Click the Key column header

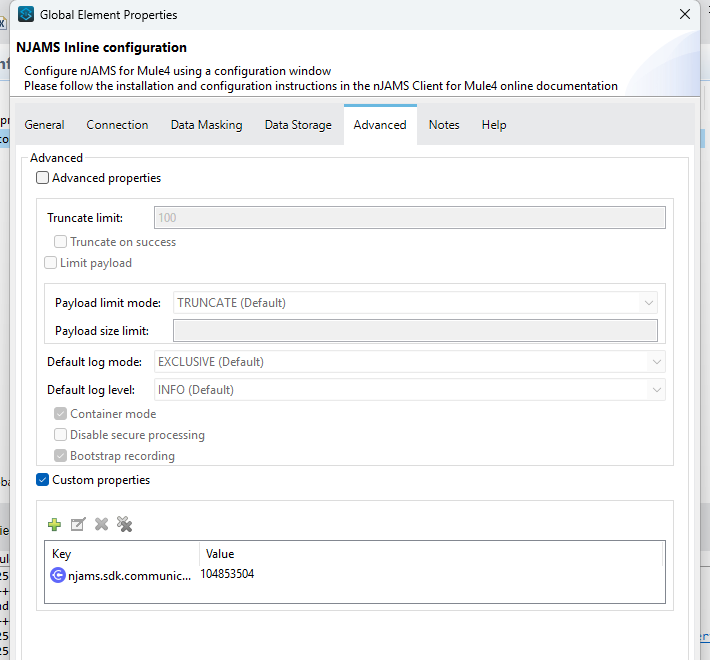pos(122,554)
